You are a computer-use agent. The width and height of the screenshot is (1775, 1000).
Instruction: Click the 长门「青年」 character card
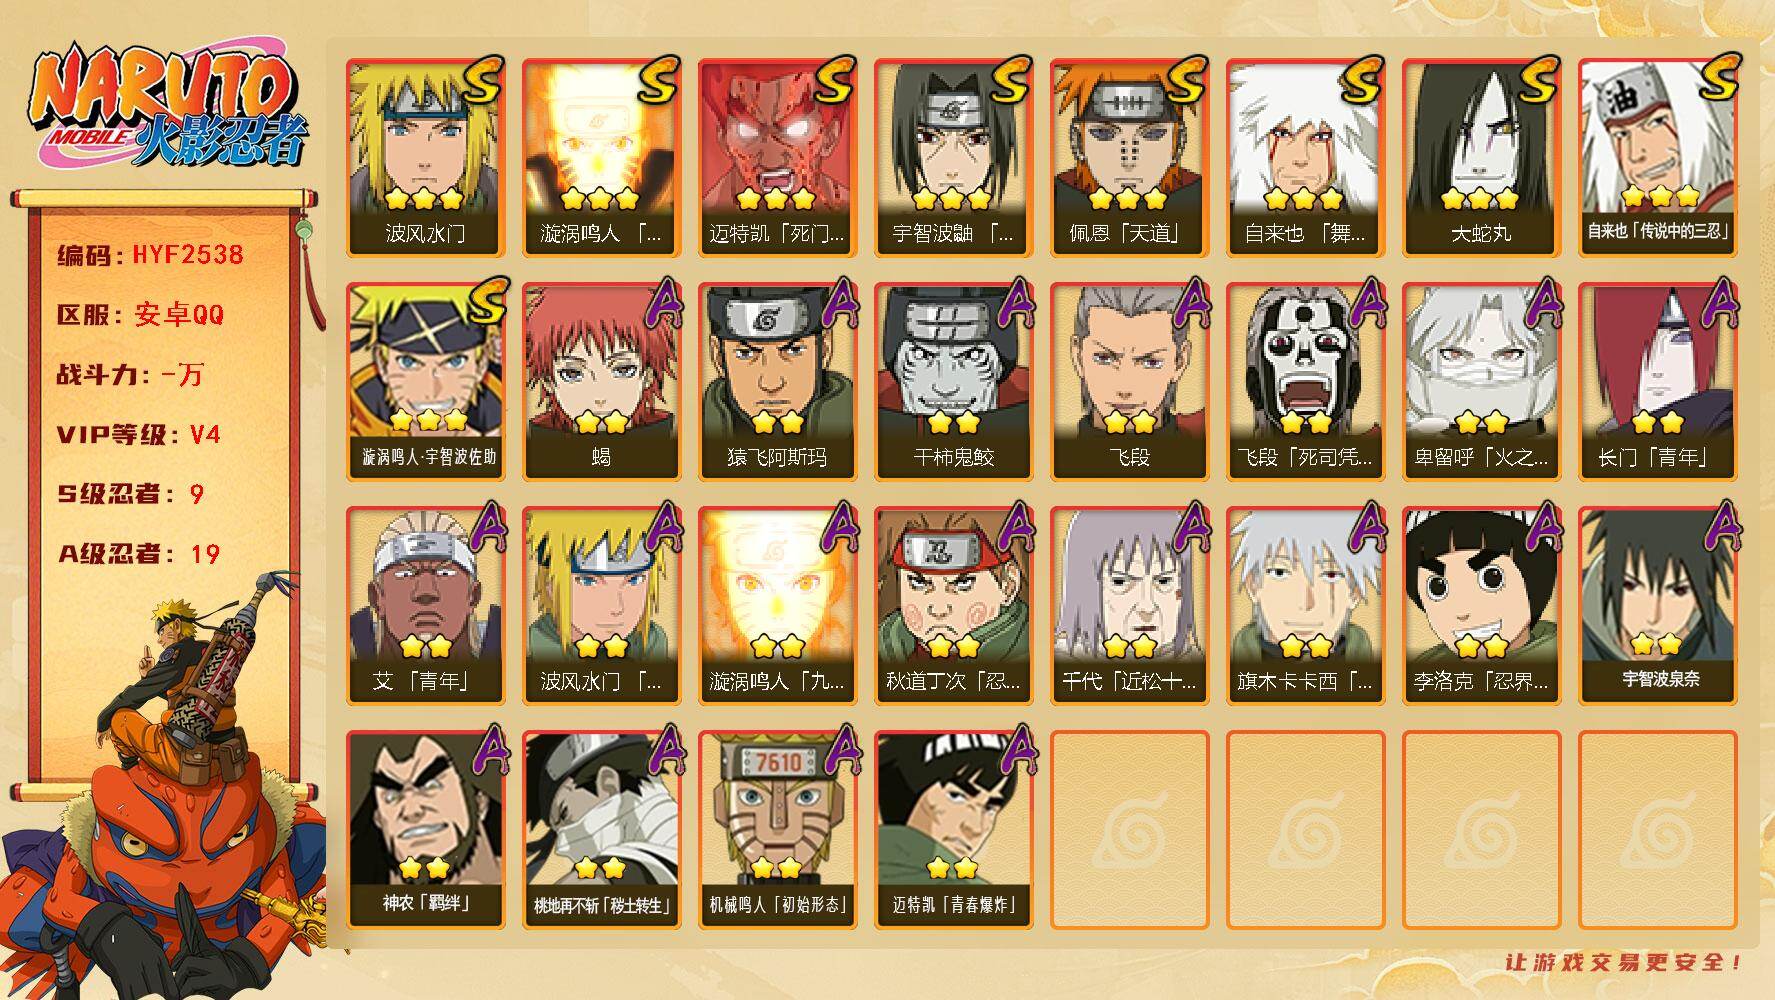1658,382
